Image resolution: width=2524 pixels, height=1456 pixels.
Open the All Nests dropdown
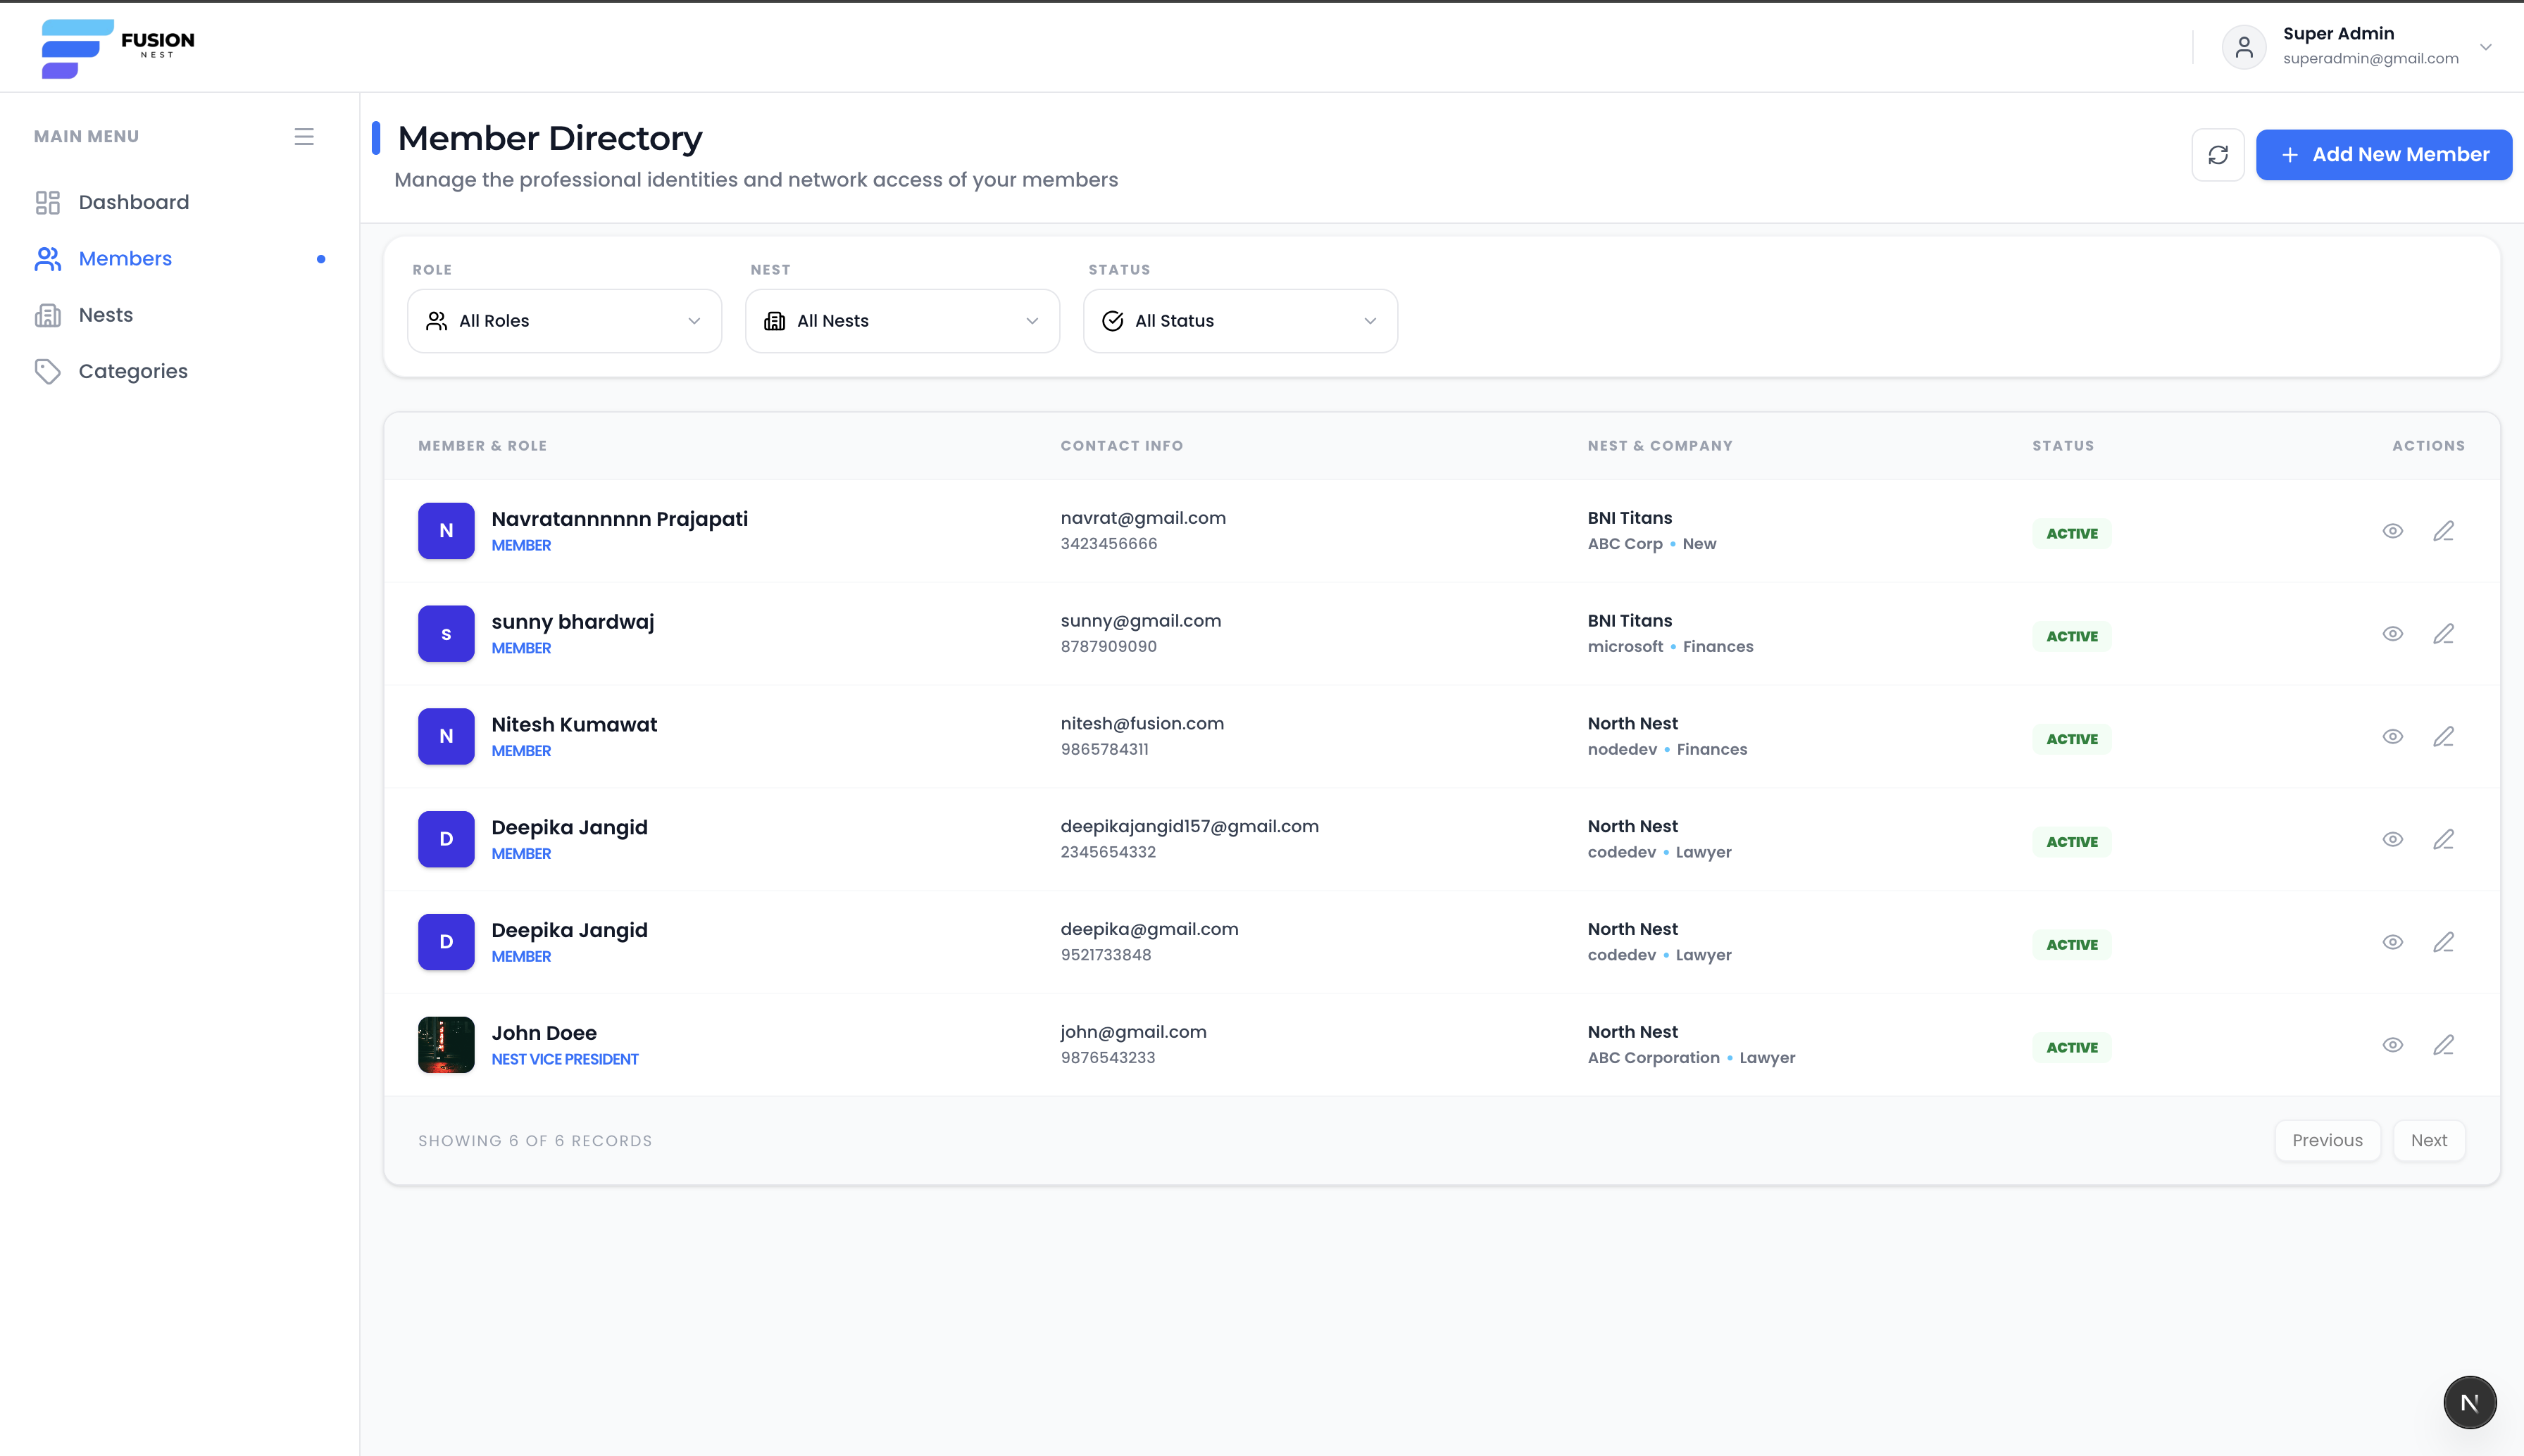point(902,321)
